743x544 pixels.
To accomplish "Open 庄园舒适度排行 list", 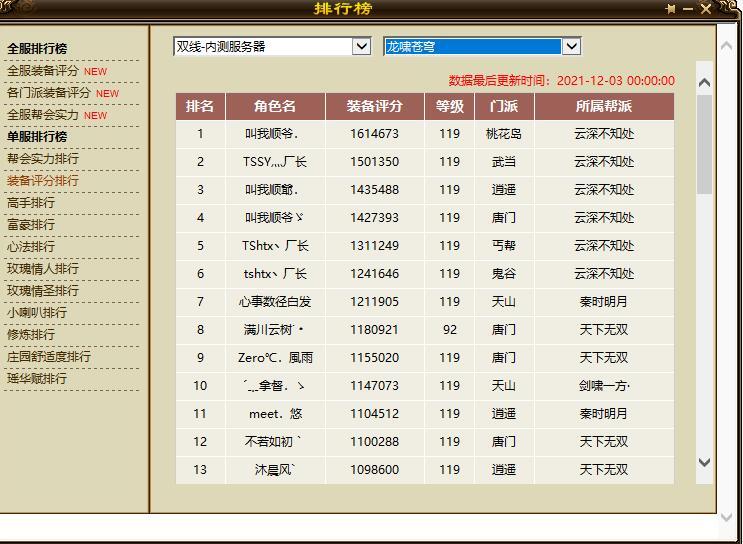I will 48,356.
